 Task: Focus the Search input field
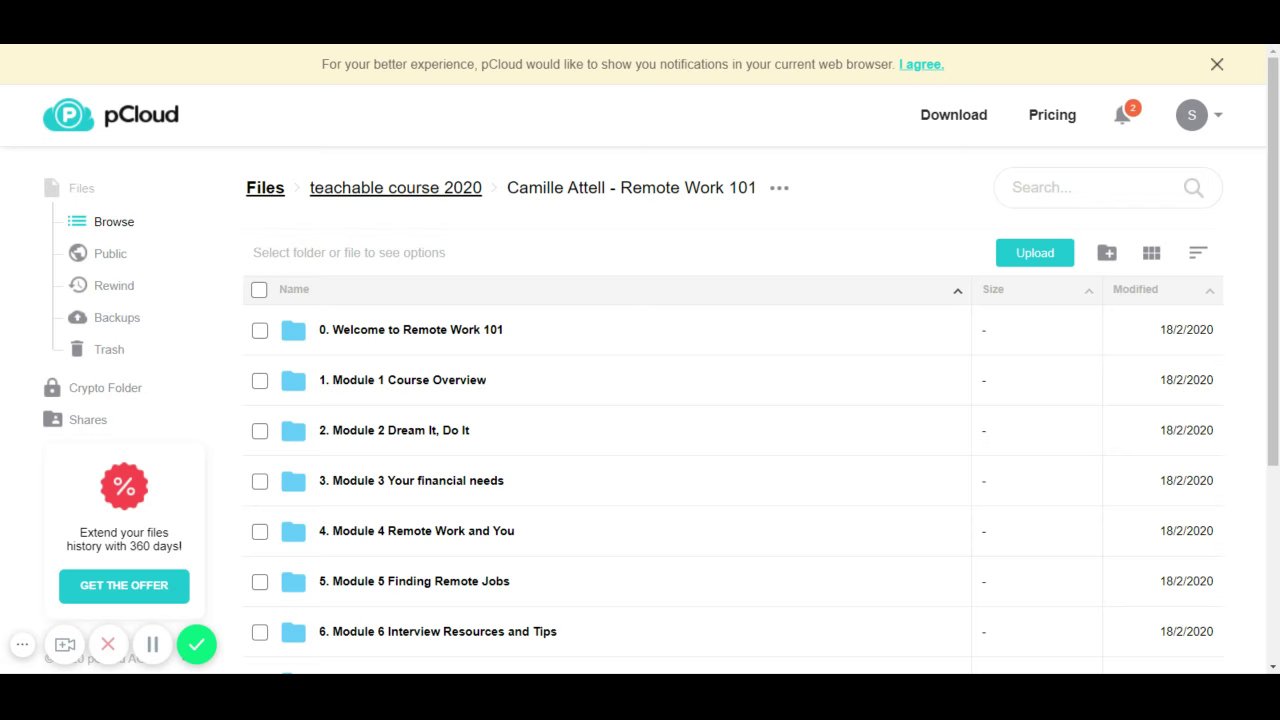click(x=1093, y=187)
